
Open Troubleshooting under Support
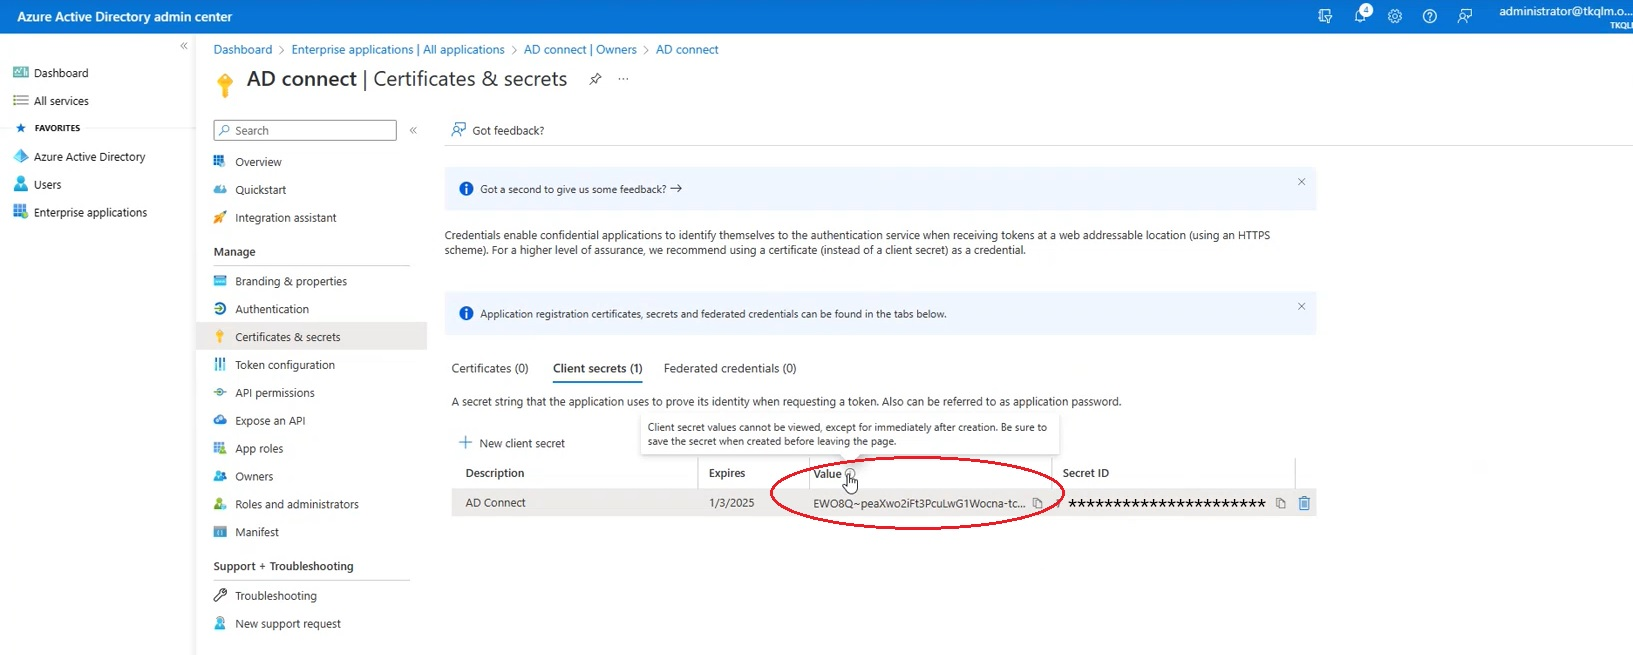[x=275, y=596]
